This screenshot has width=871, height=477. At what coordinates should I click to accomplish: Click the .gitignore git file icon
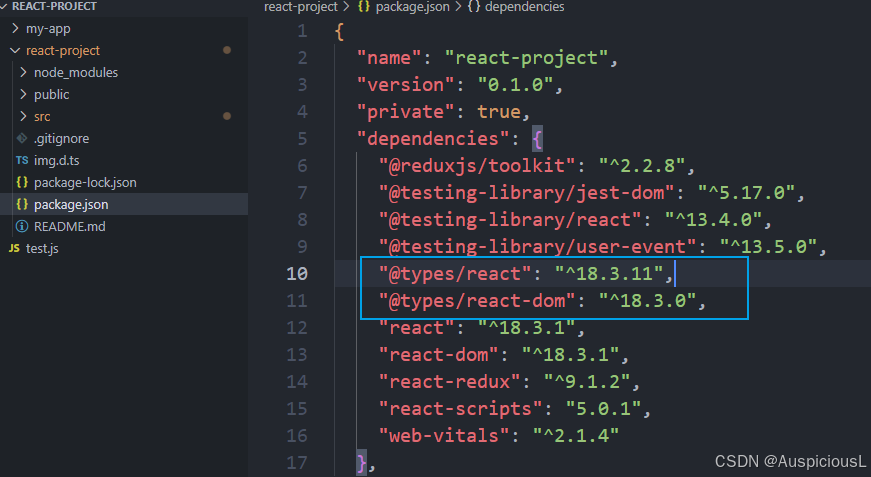tap(22, 138)
